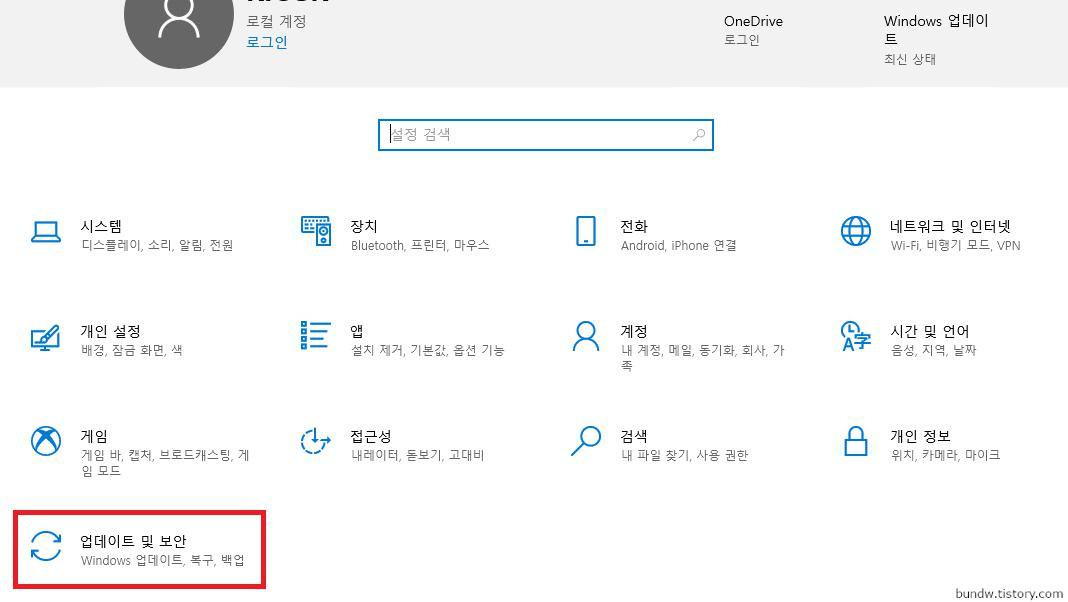
Task: Click the Windows 업데이트, 복구, 백업 description
Action: [163, 560]
